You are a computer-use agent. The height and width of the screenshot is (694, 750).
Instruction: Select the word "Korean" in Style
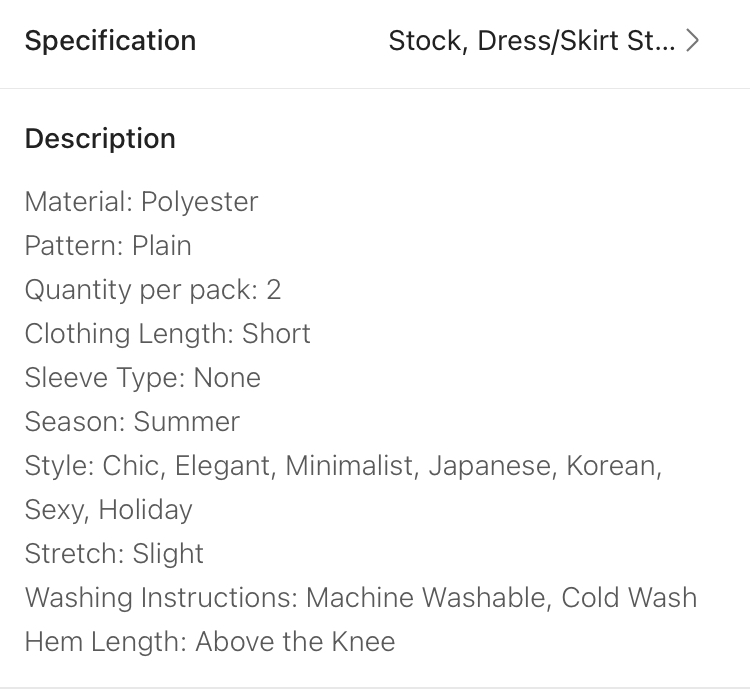[612, 466]
